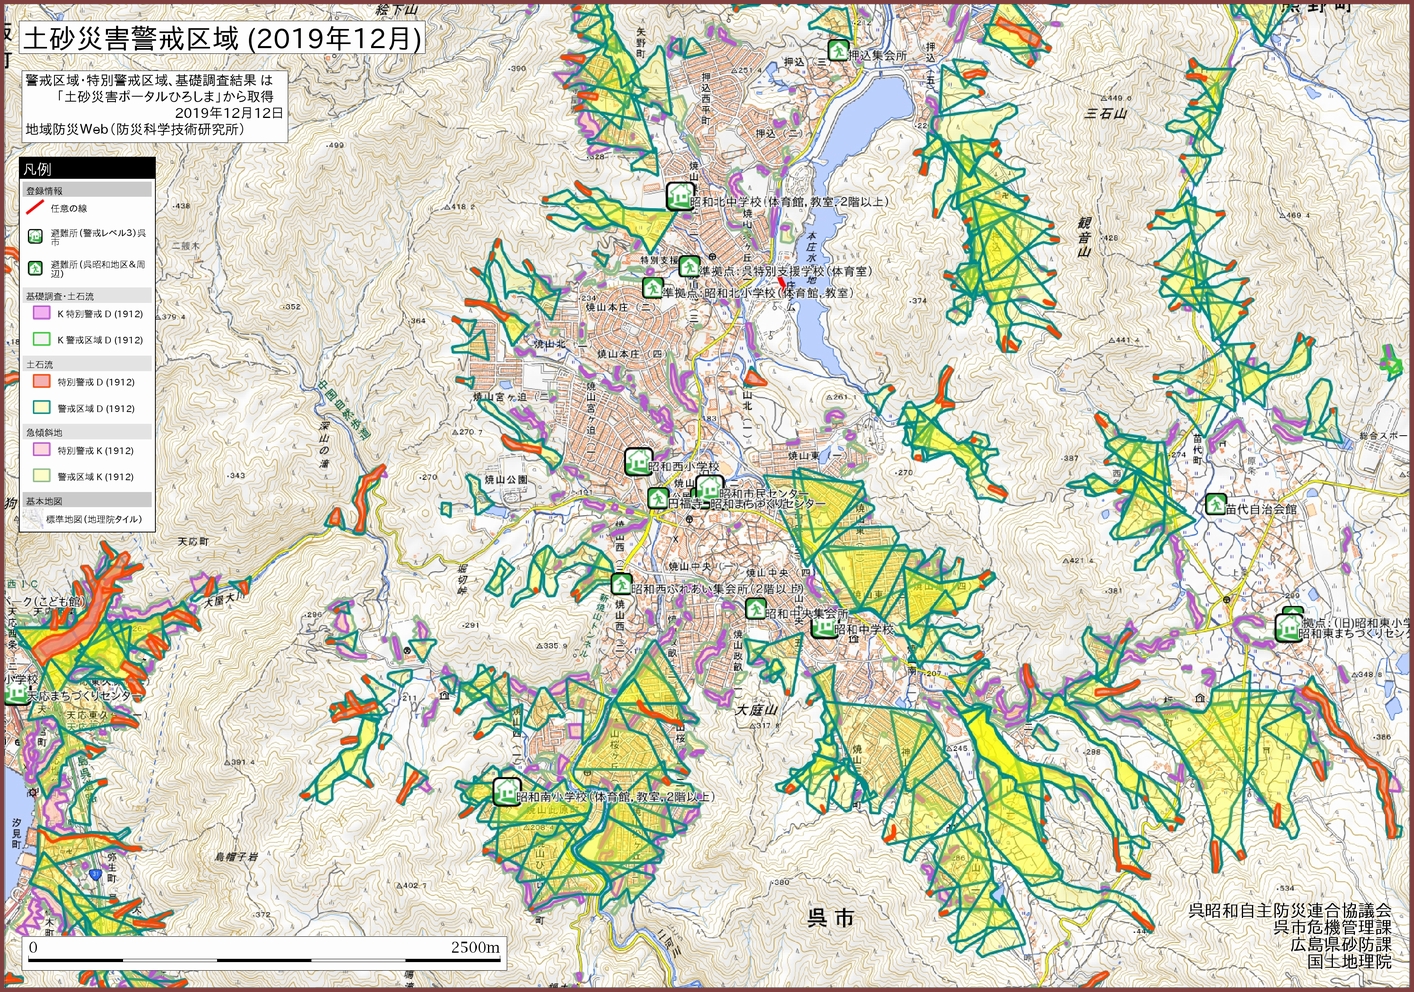Click the 昭和西ふれあい集会所 evacuation icon
1414x992 pixels.
coord(621,584)
